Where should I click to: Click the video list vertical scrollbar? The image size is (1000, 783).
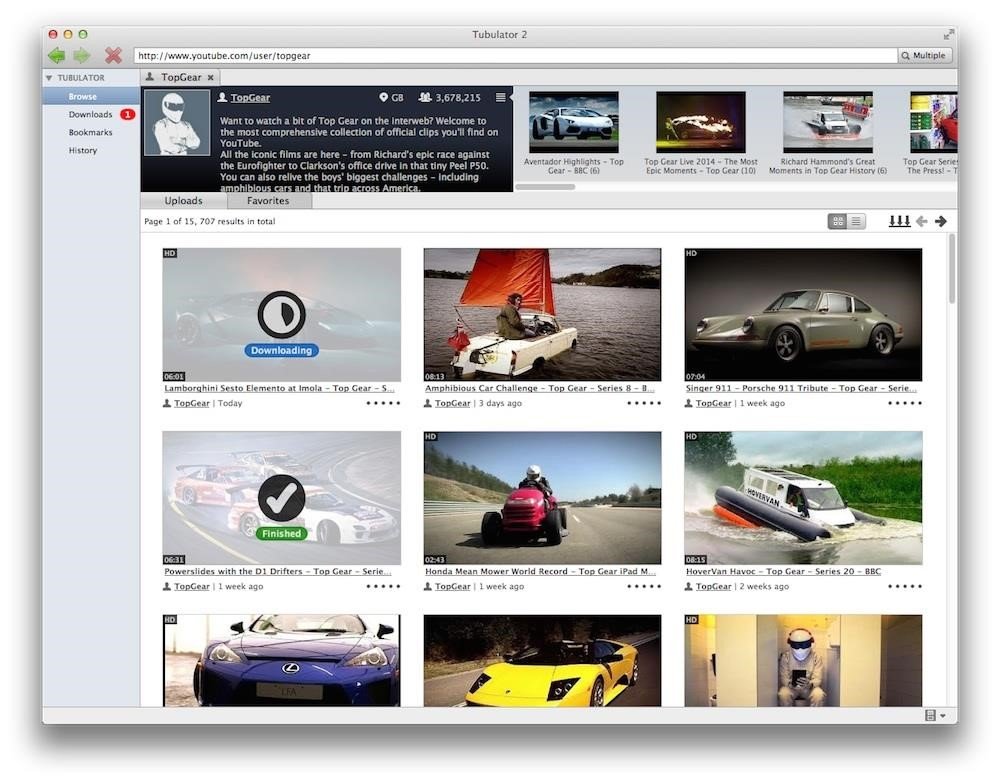tap(952, 268)
